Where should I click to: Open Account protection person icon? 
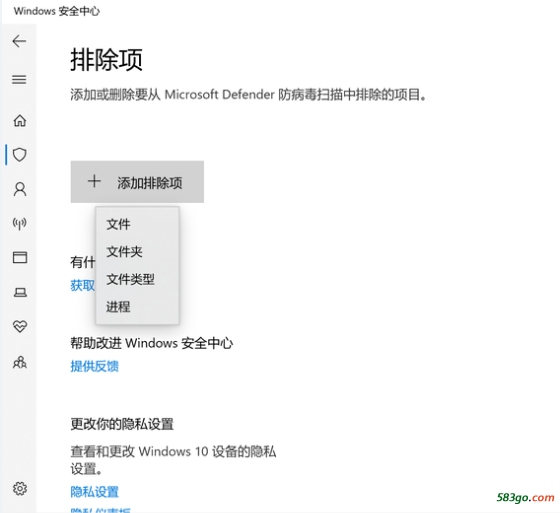pyautogui.click(x=20, y=189)
